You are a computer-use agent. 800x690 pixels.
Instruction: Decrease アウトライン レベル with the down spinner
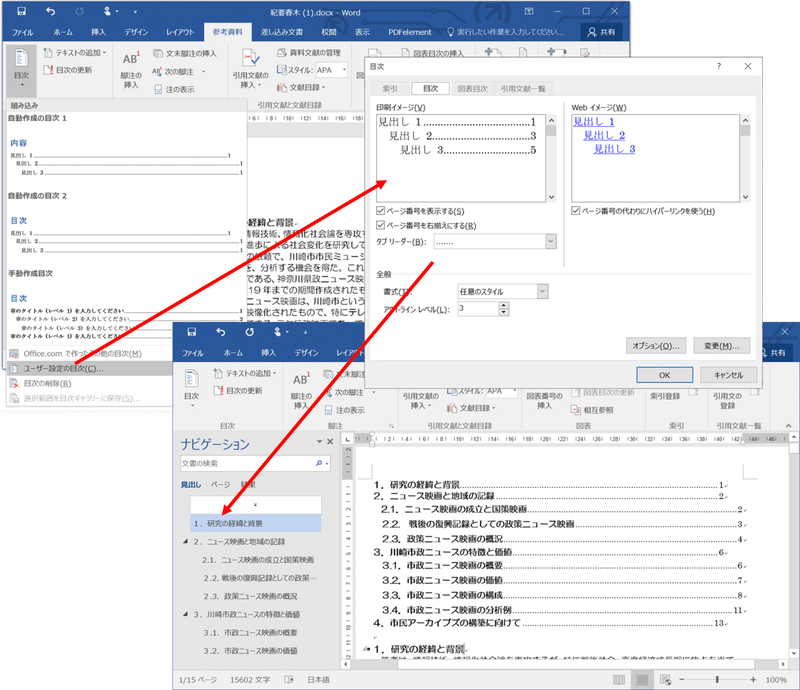tap(504, 312)
